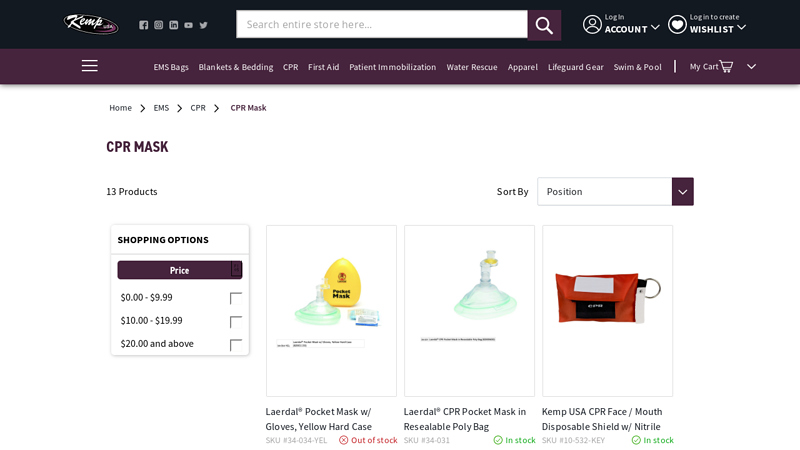Check the $0.00 - $9.99 price filter

coord(236,298)
